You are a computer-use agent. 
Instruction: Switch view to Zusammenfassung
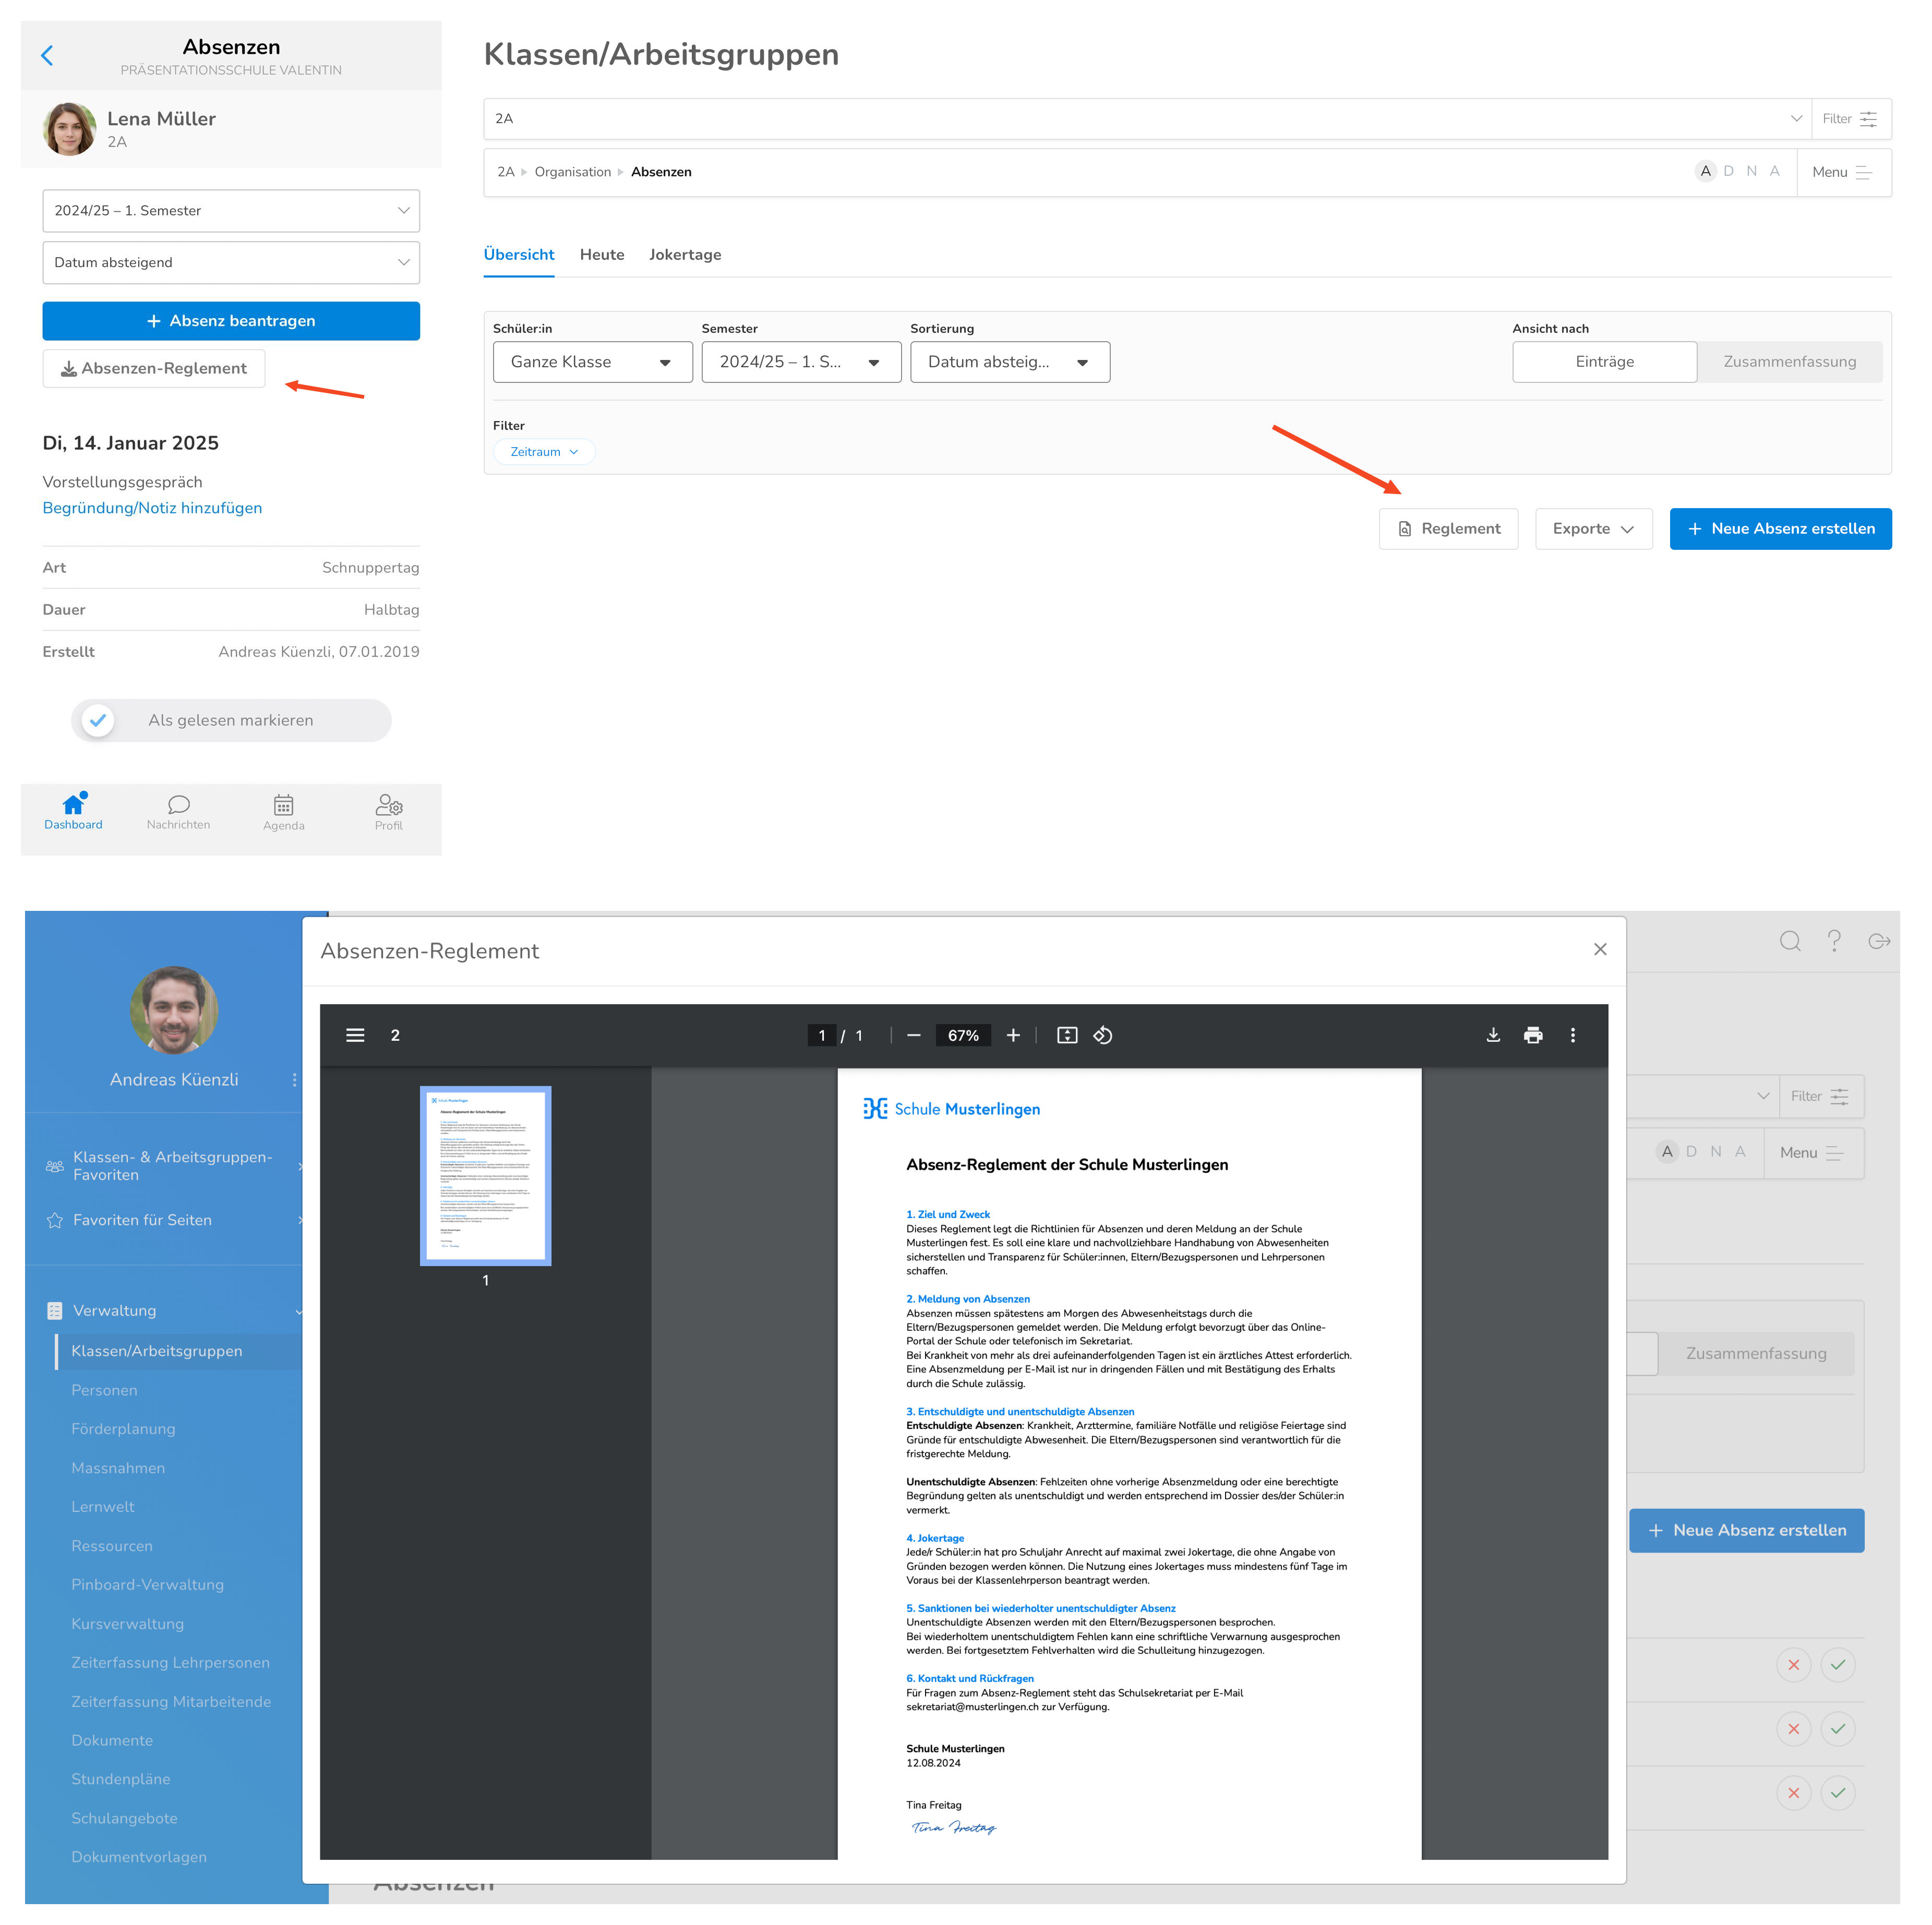tap(1788, 362)
